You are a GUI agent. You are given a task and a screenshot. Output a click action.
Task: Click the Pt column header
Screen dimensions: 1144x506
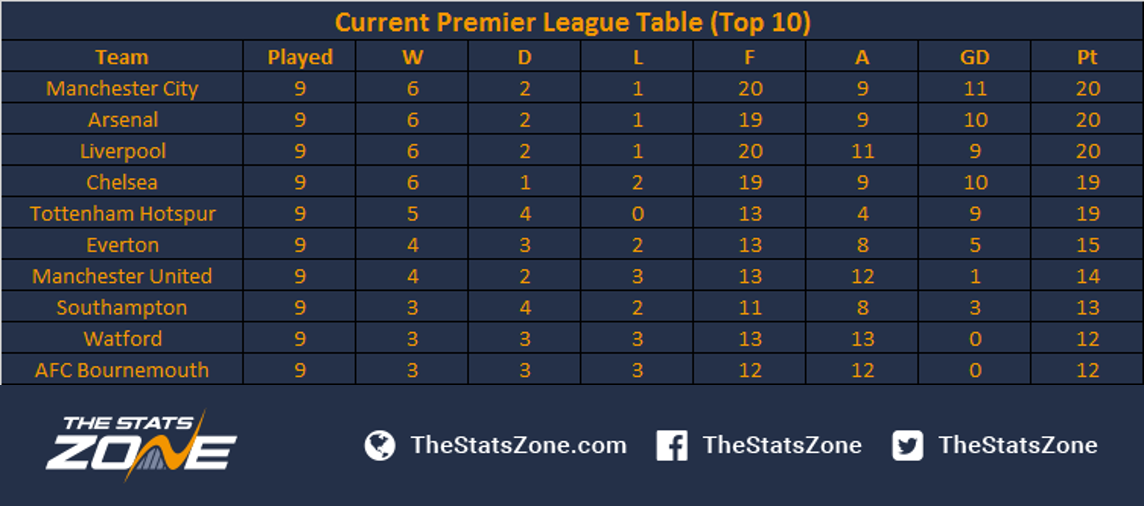click(1087, 57)
